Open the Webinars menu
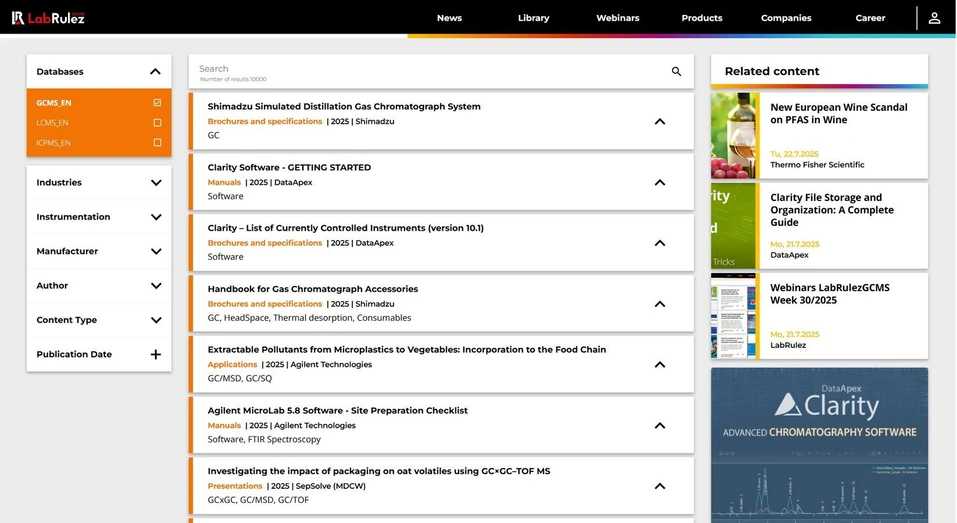 point(618,18)
